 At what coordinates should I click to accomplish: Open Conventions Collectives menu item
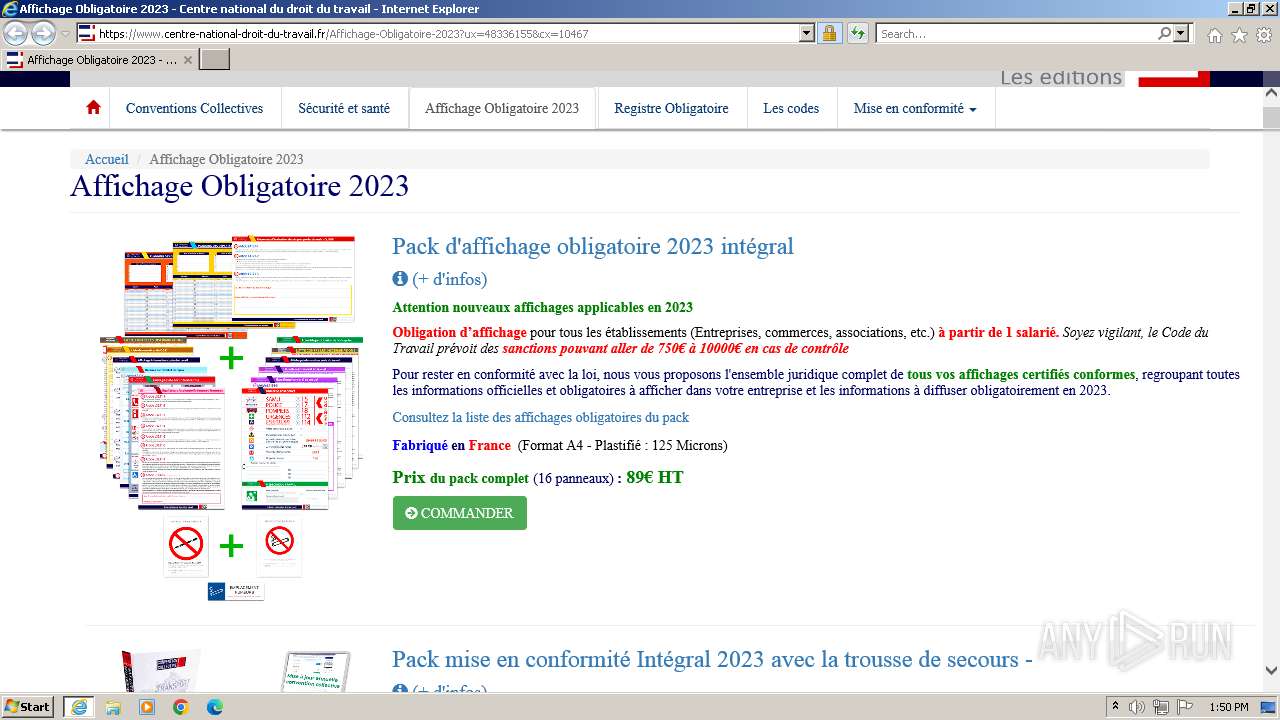click(x=194, y=108)
